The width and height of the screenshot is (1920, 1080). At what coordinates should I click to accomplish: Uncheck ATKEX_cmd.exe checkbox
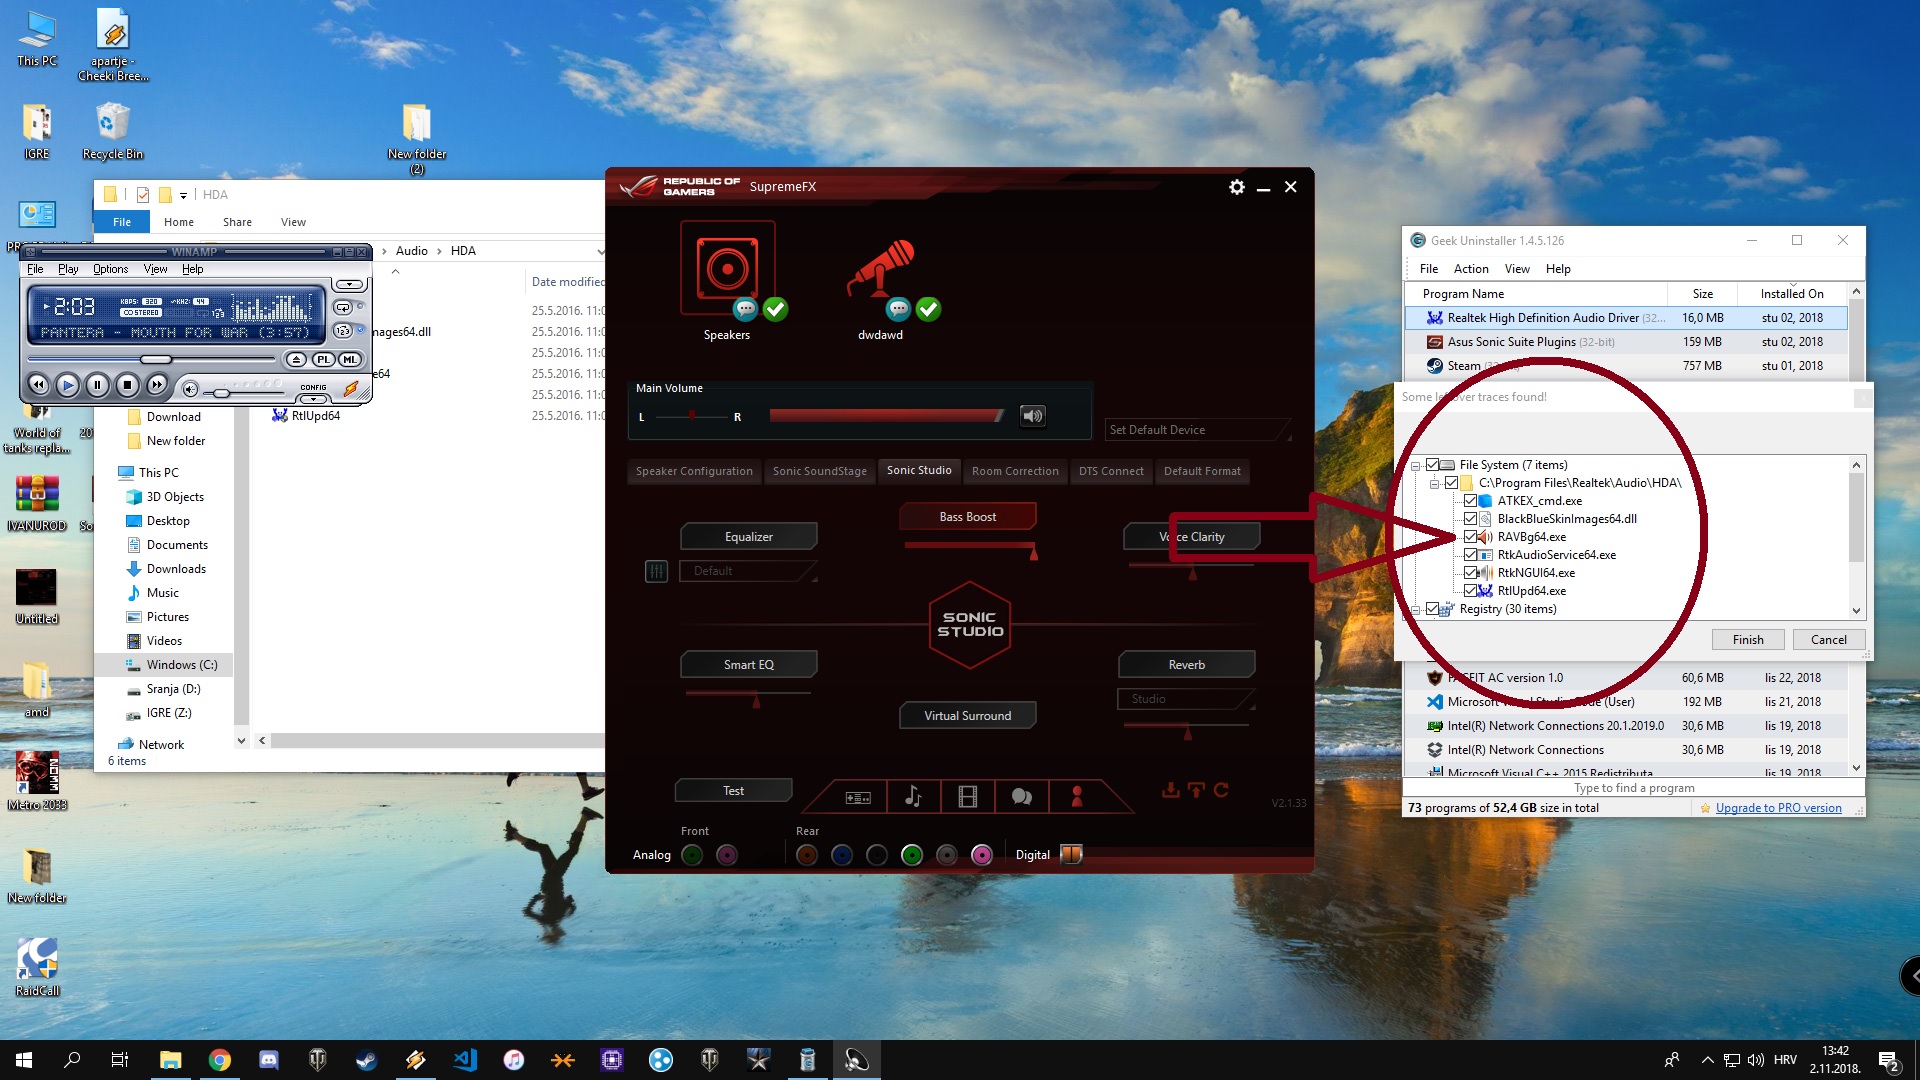[x=1470, y=501]
